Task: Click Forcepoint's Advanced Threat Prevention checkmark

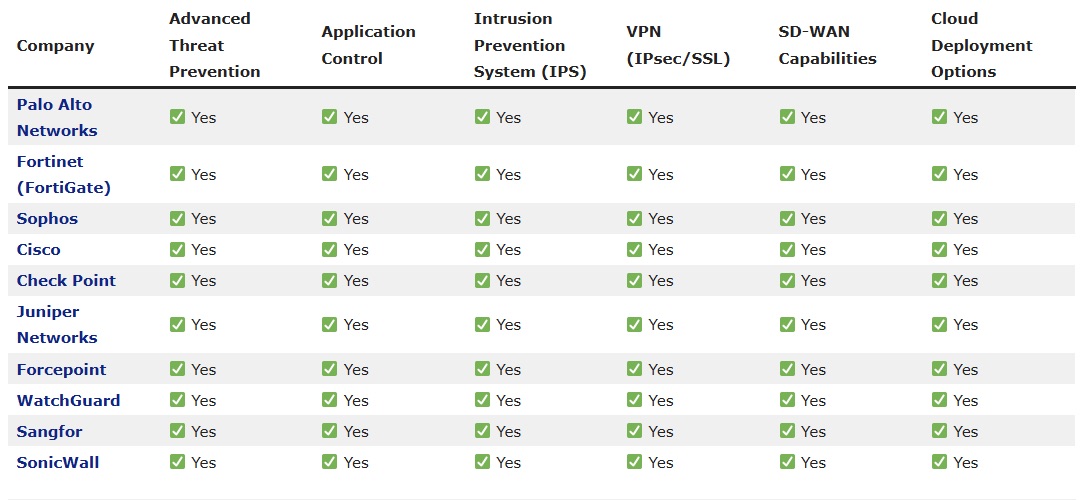Action: click(x=177, y=370)
